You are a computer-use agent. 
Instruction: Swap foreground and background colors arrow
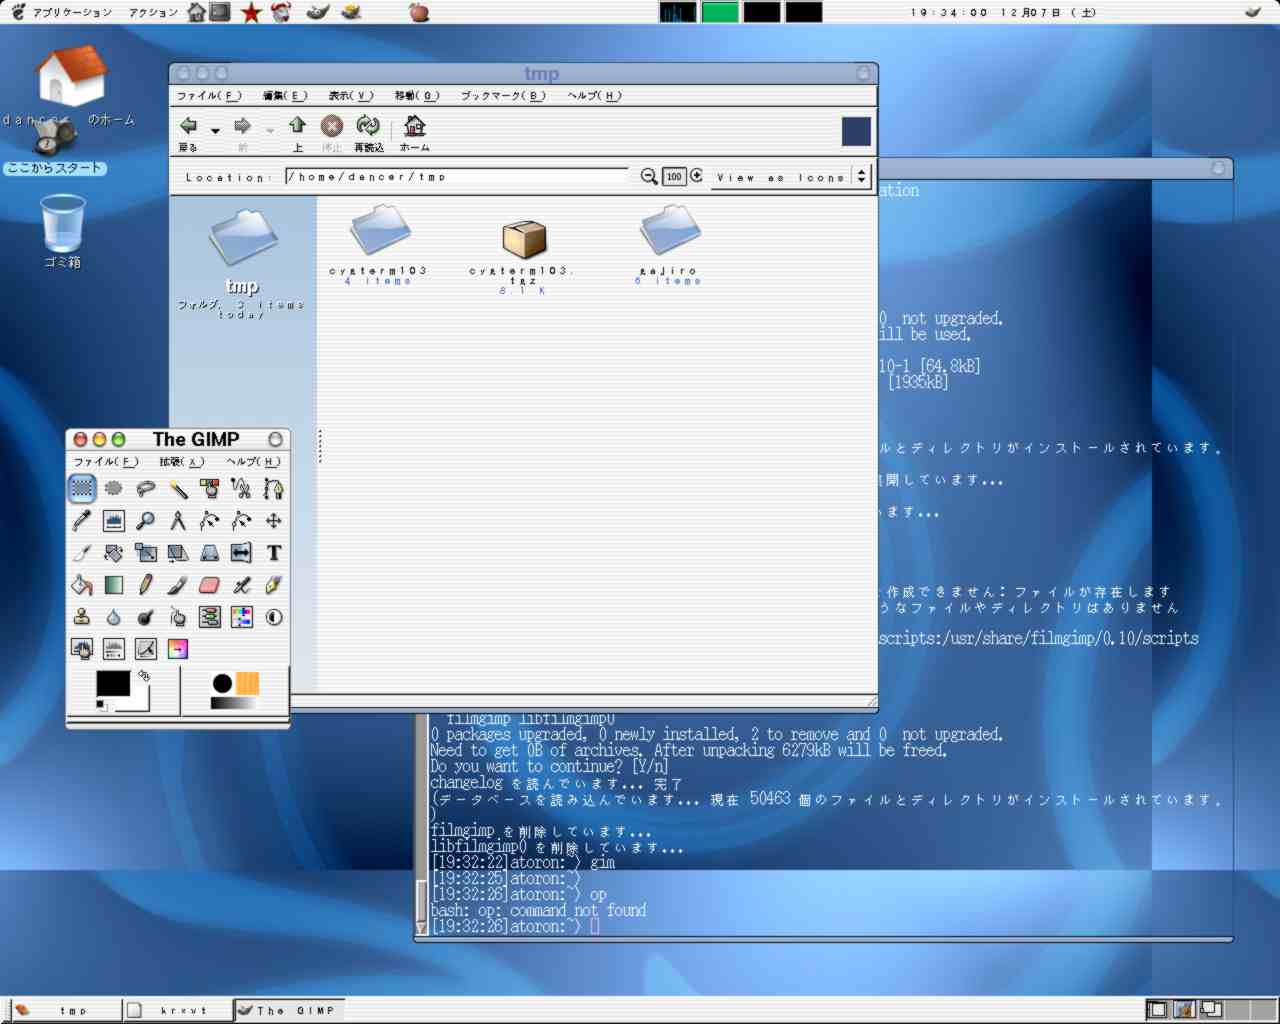[x=144, y=676]
